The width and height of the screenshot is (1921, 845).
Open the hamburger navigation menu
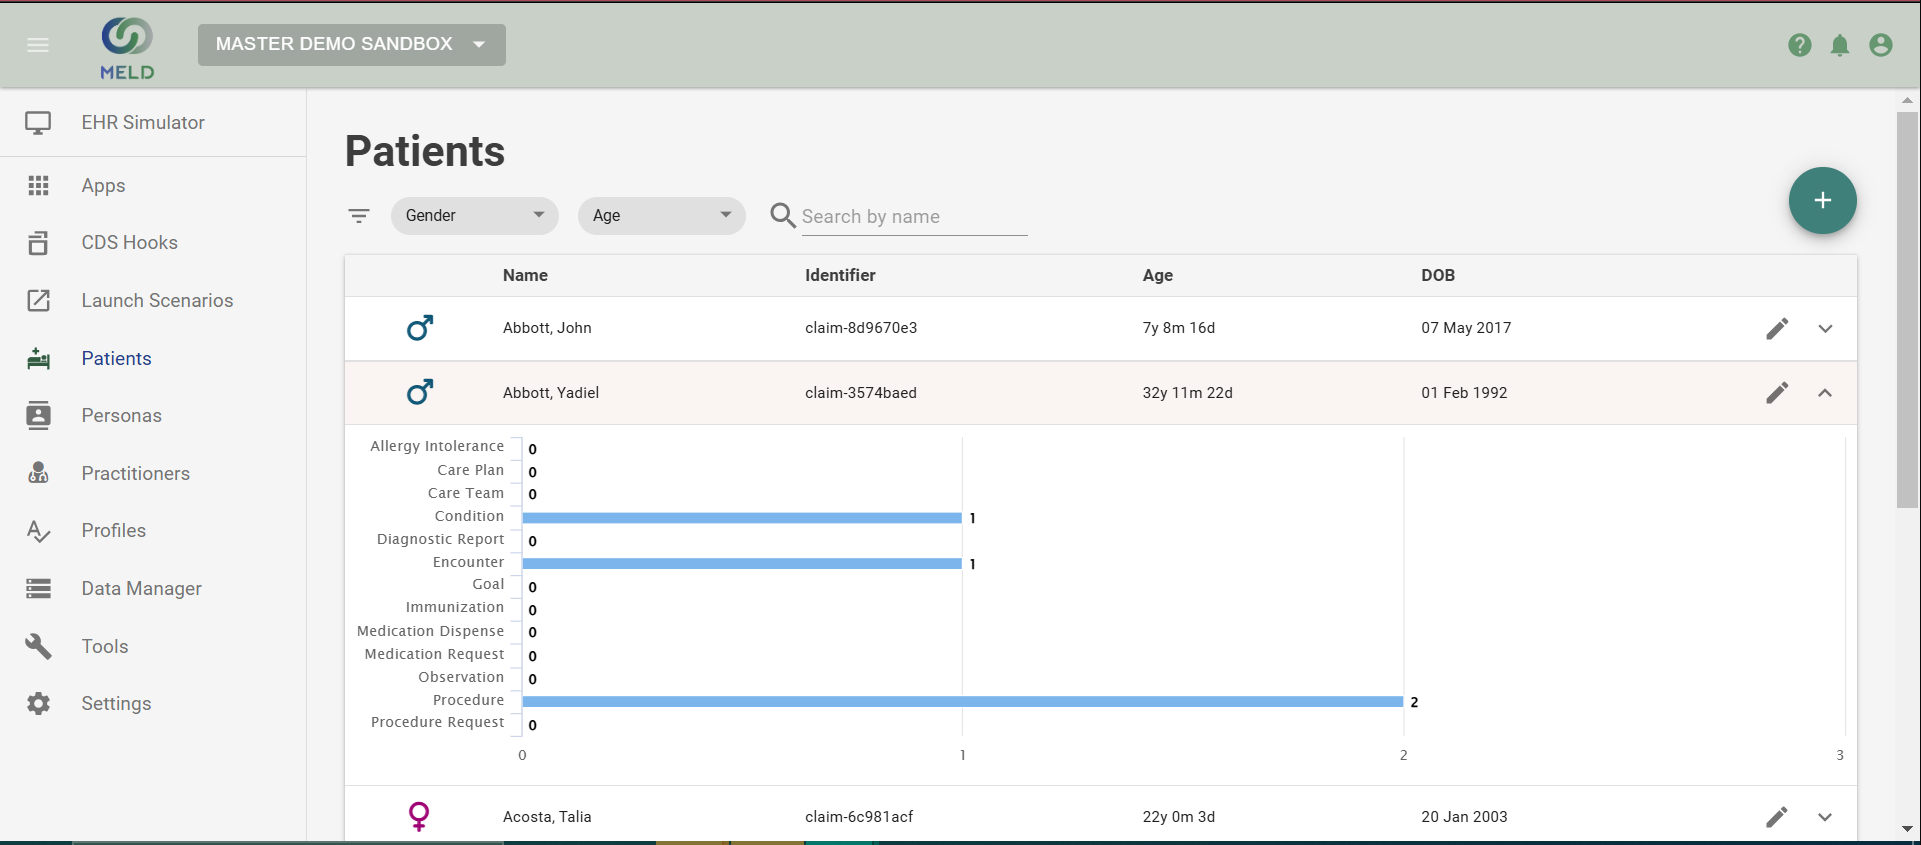click(38, 45)
